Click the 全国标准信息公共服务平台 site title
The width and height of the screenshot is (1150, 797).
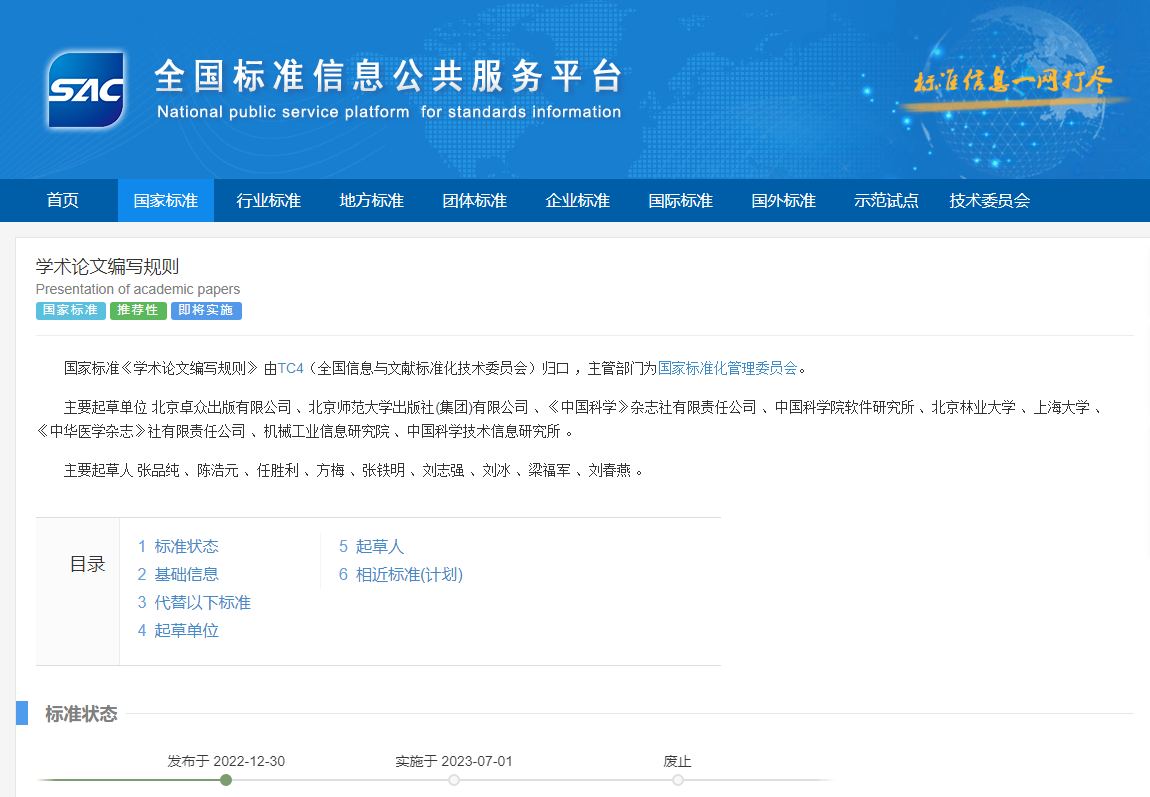388,76
